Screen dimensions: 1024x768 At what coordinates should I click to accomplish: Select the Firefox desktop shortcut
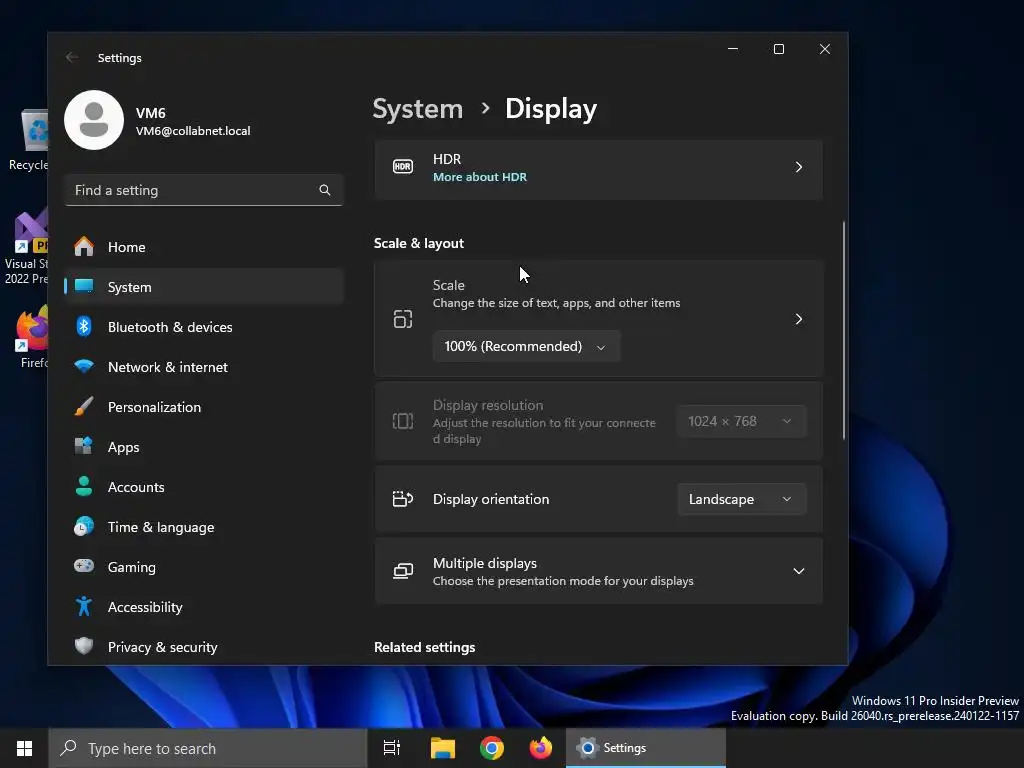click(x=33, y=338)
